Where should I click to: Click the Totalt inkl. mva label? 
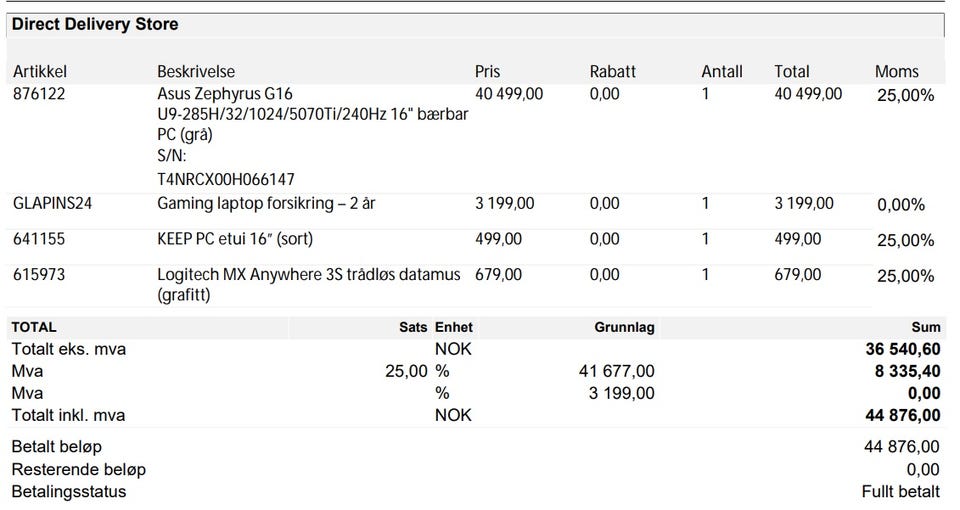68,415
